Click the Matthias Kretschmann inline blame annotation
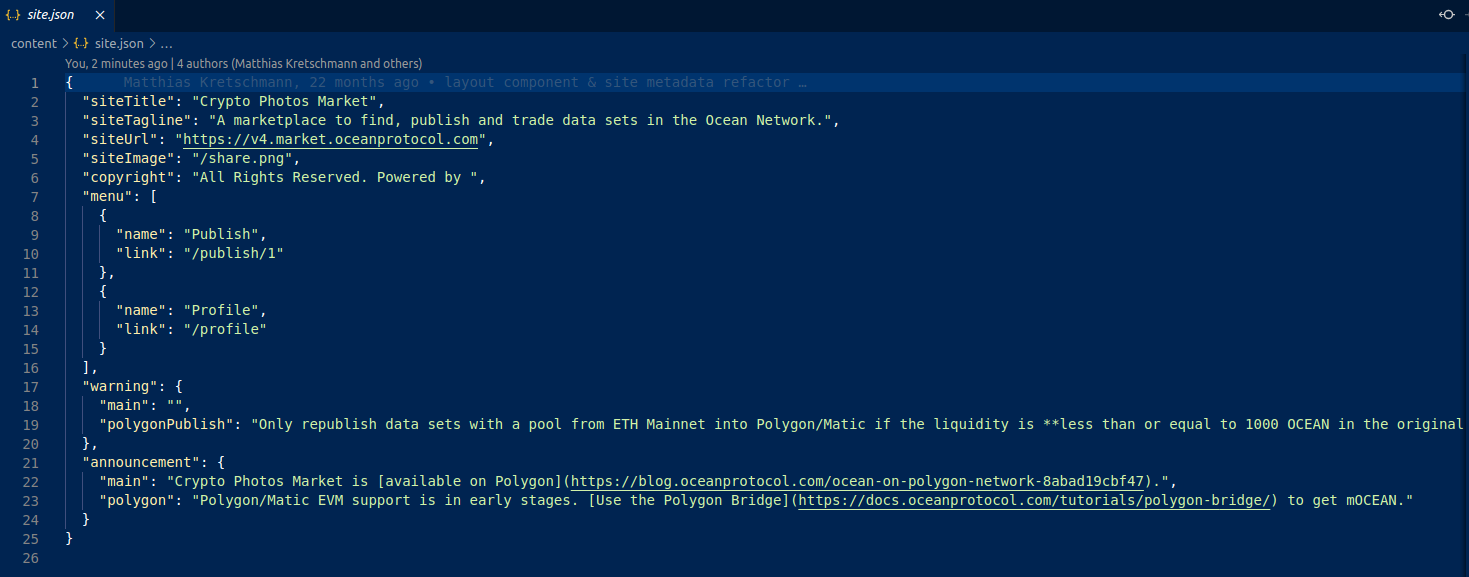Screen dimensions: 1469x577 pos(465,82)
